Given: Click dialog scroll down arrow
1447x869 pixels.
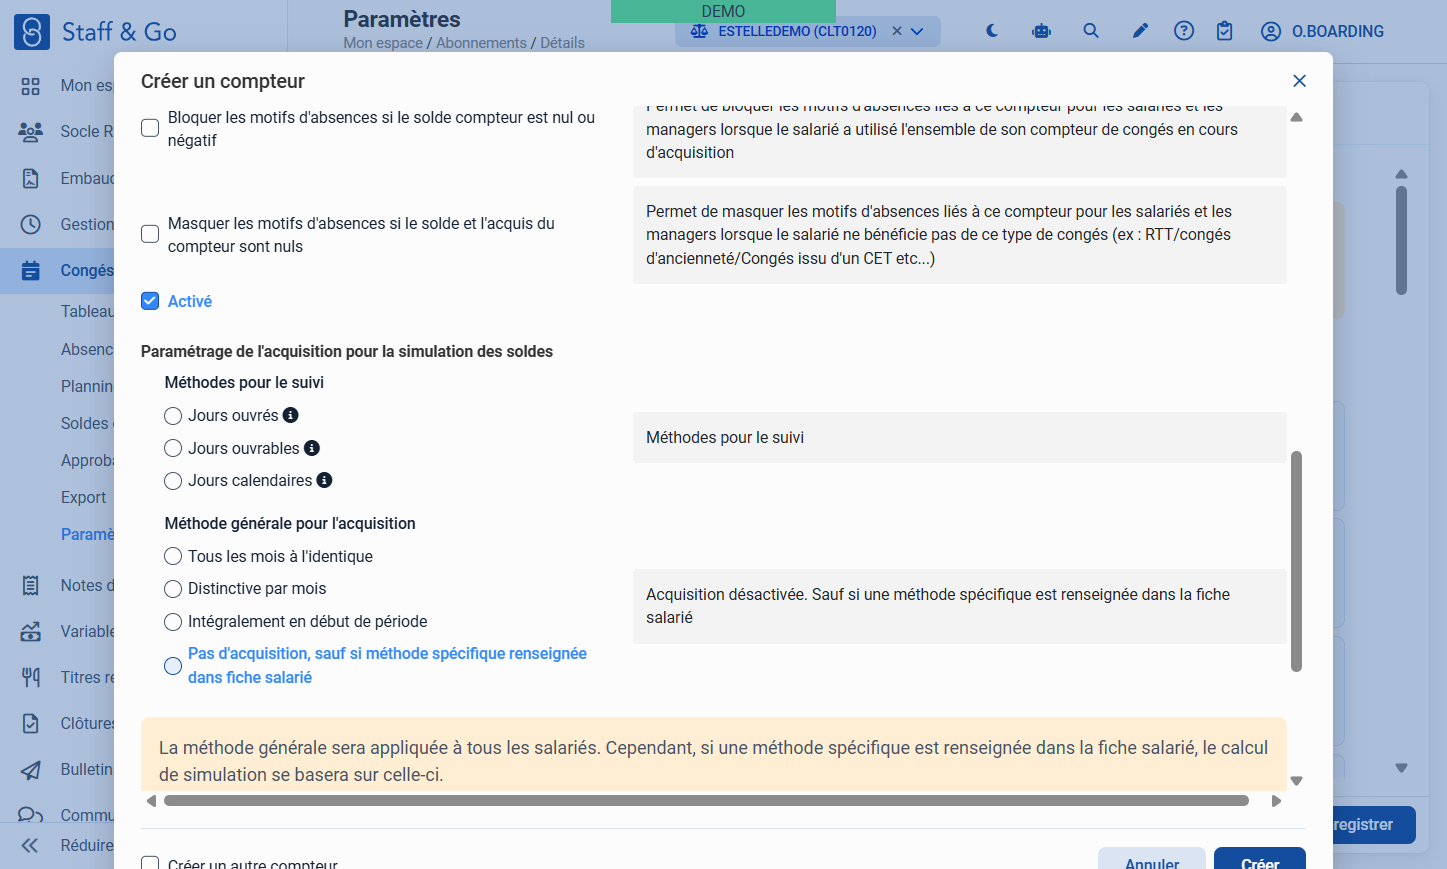Looking at the screenshot, I should tap(1296, 781).
